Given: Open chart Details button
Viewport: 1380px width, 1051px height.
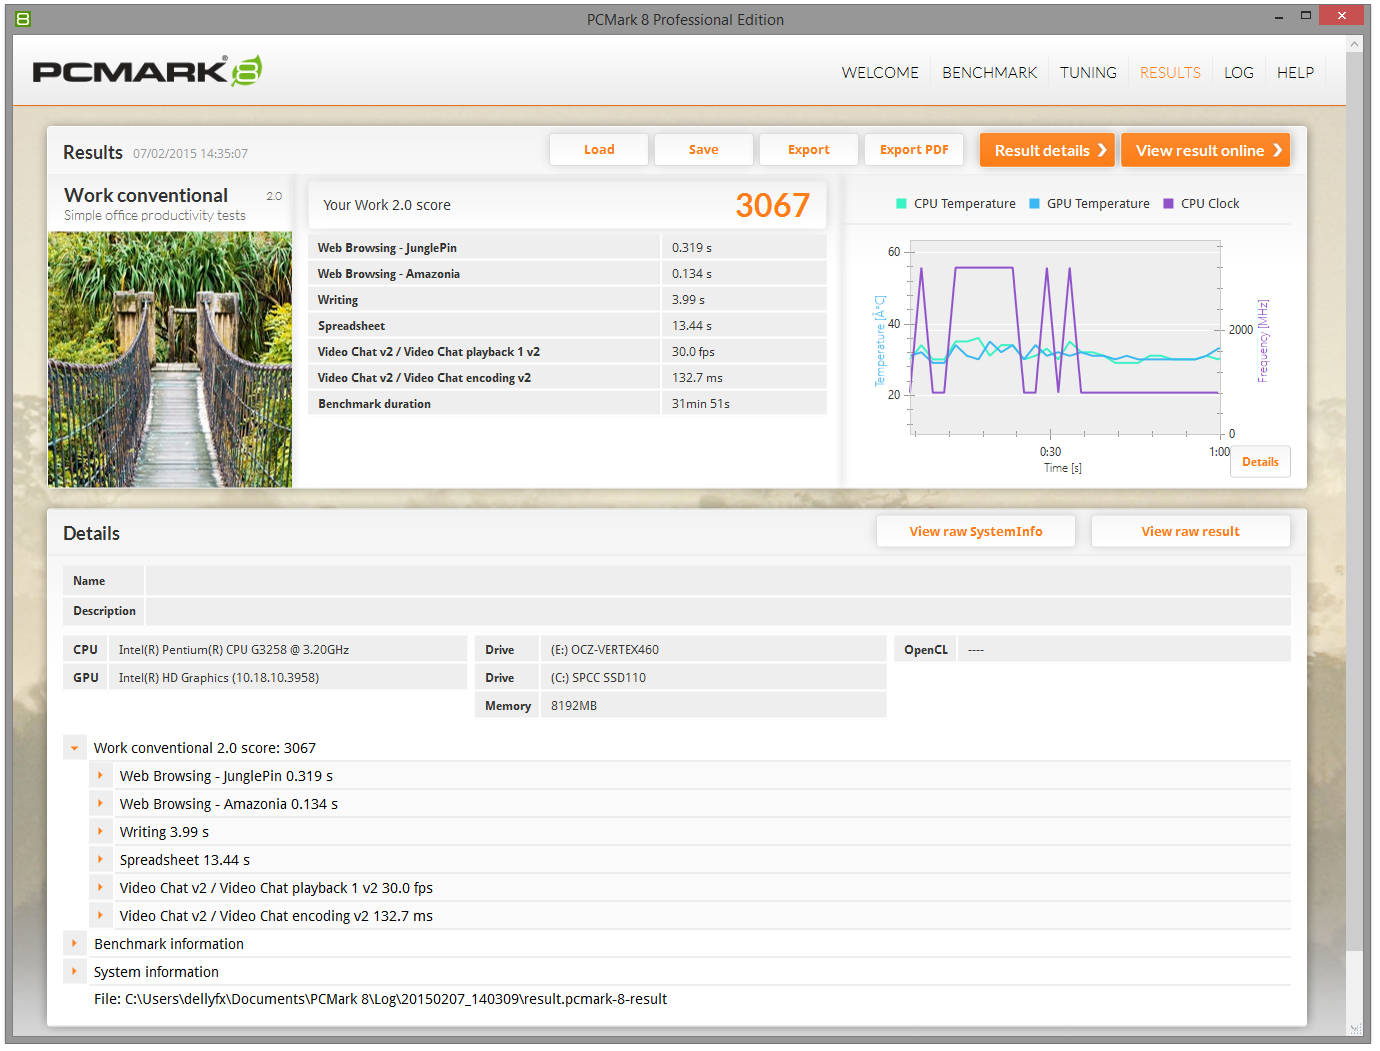Looking at the screenshot, I should click(x=1260, y=462).
